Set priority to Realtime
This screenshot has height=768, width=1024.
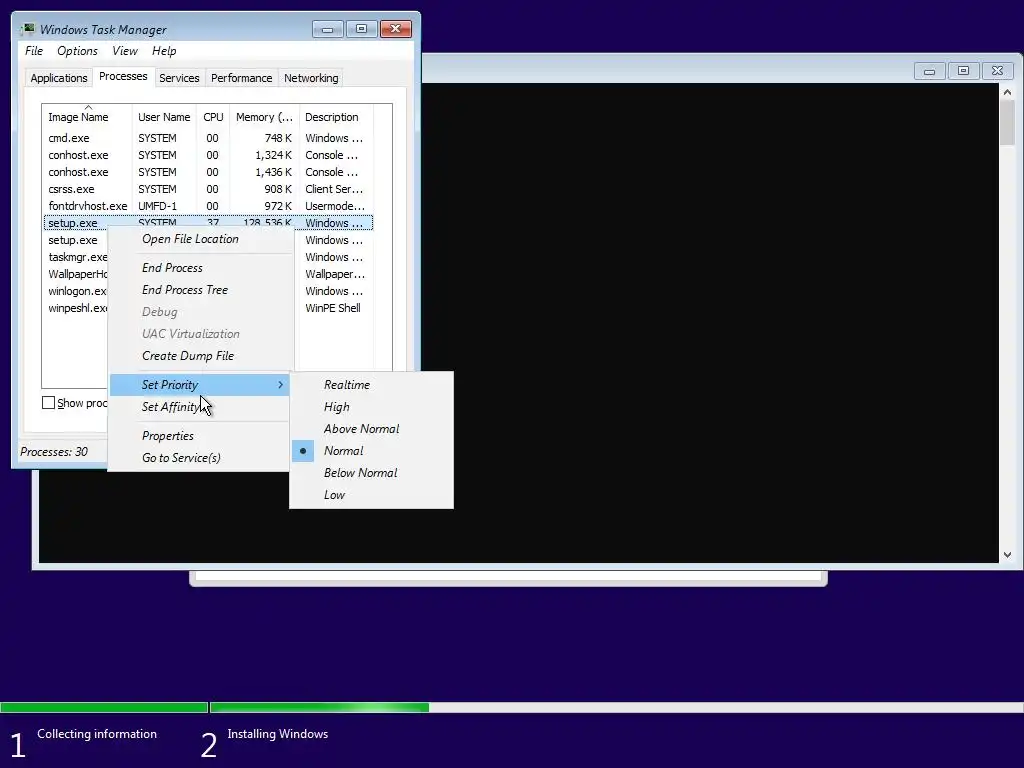coord(371,385)
